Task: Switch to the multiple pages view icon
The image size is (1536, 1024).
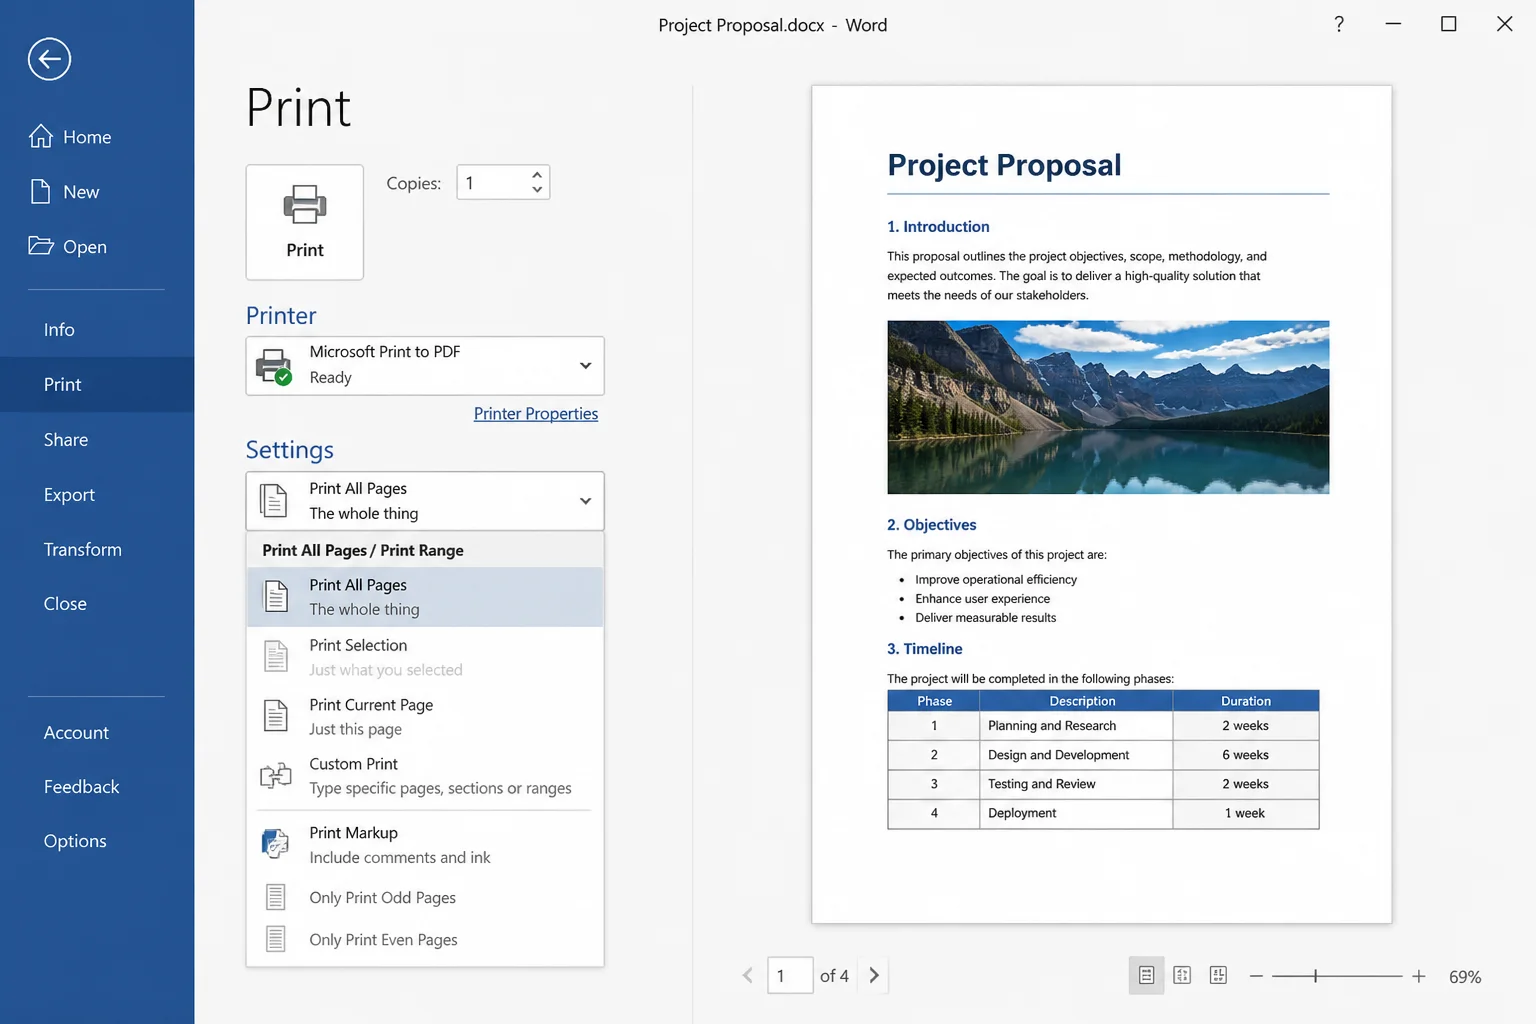Action: coord(1218,975)
